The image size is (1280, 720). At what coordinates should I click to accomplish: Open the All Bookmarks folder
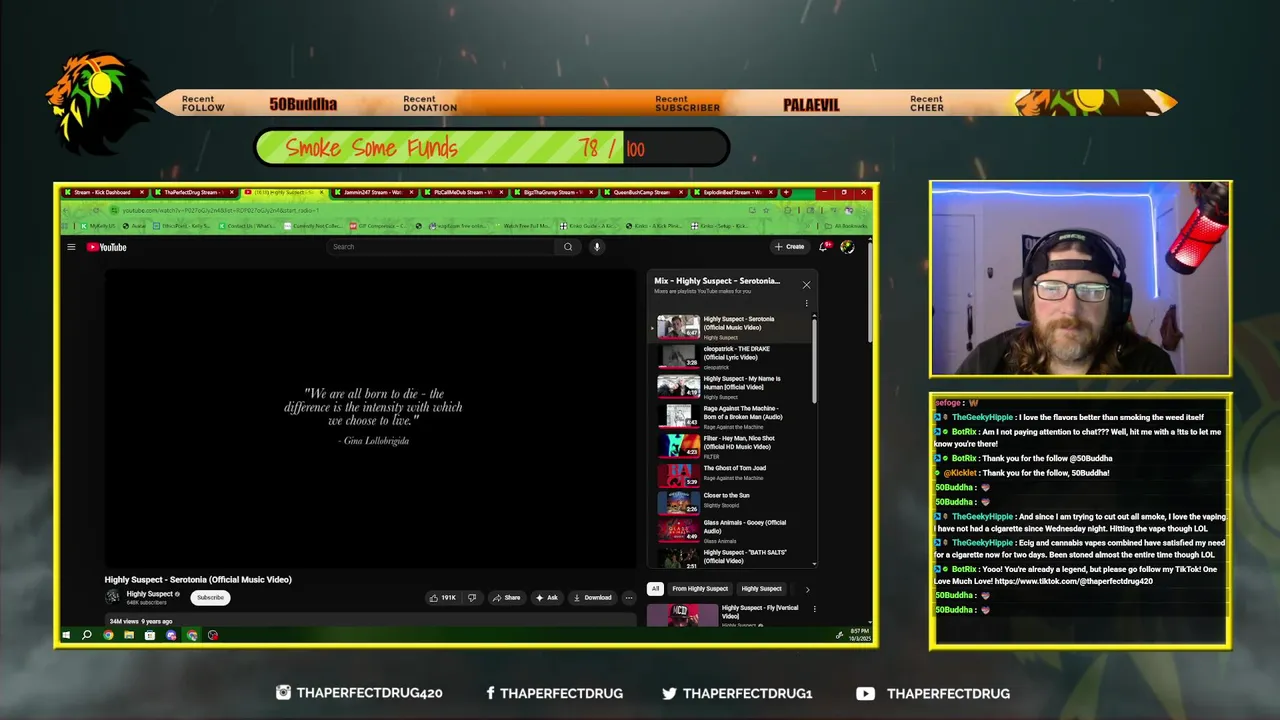click(848, 226)
